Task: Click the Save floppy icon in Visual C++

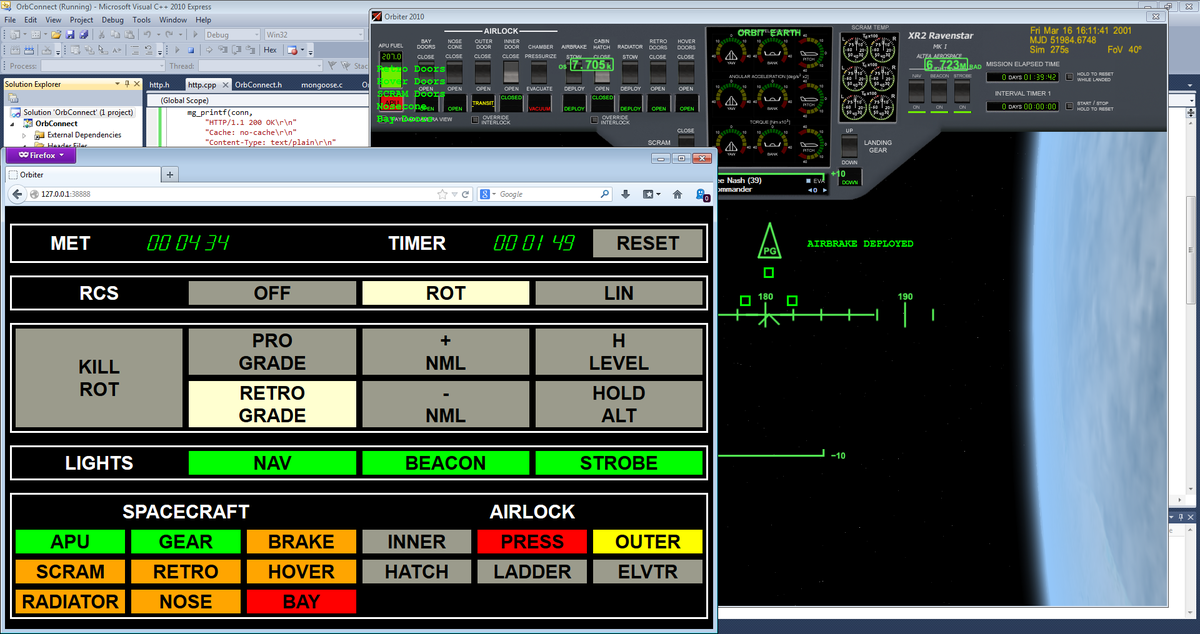Action: 70,35
